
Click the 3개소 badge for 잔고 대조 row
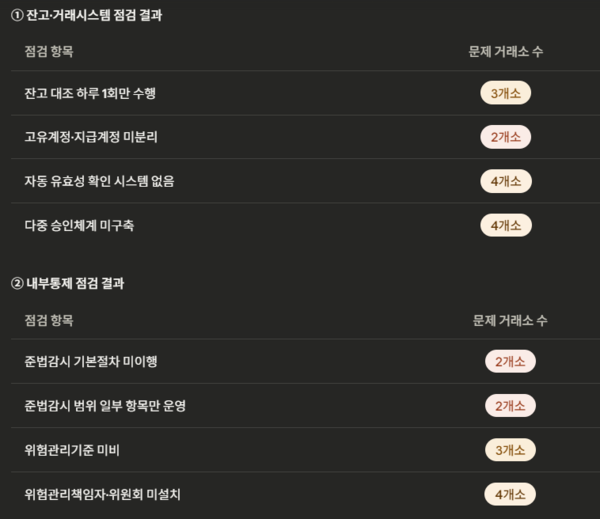point(505,94)
